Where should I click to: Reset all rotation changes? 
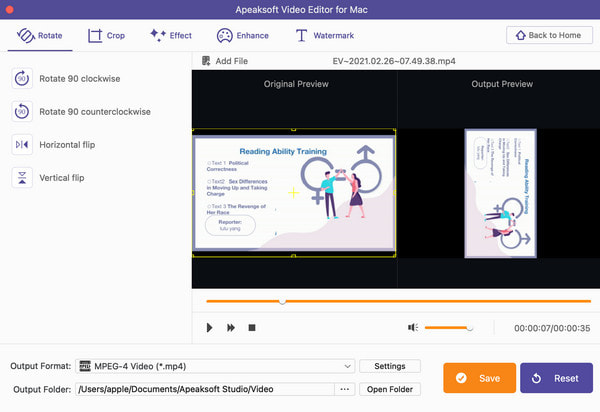coord(556,378)
